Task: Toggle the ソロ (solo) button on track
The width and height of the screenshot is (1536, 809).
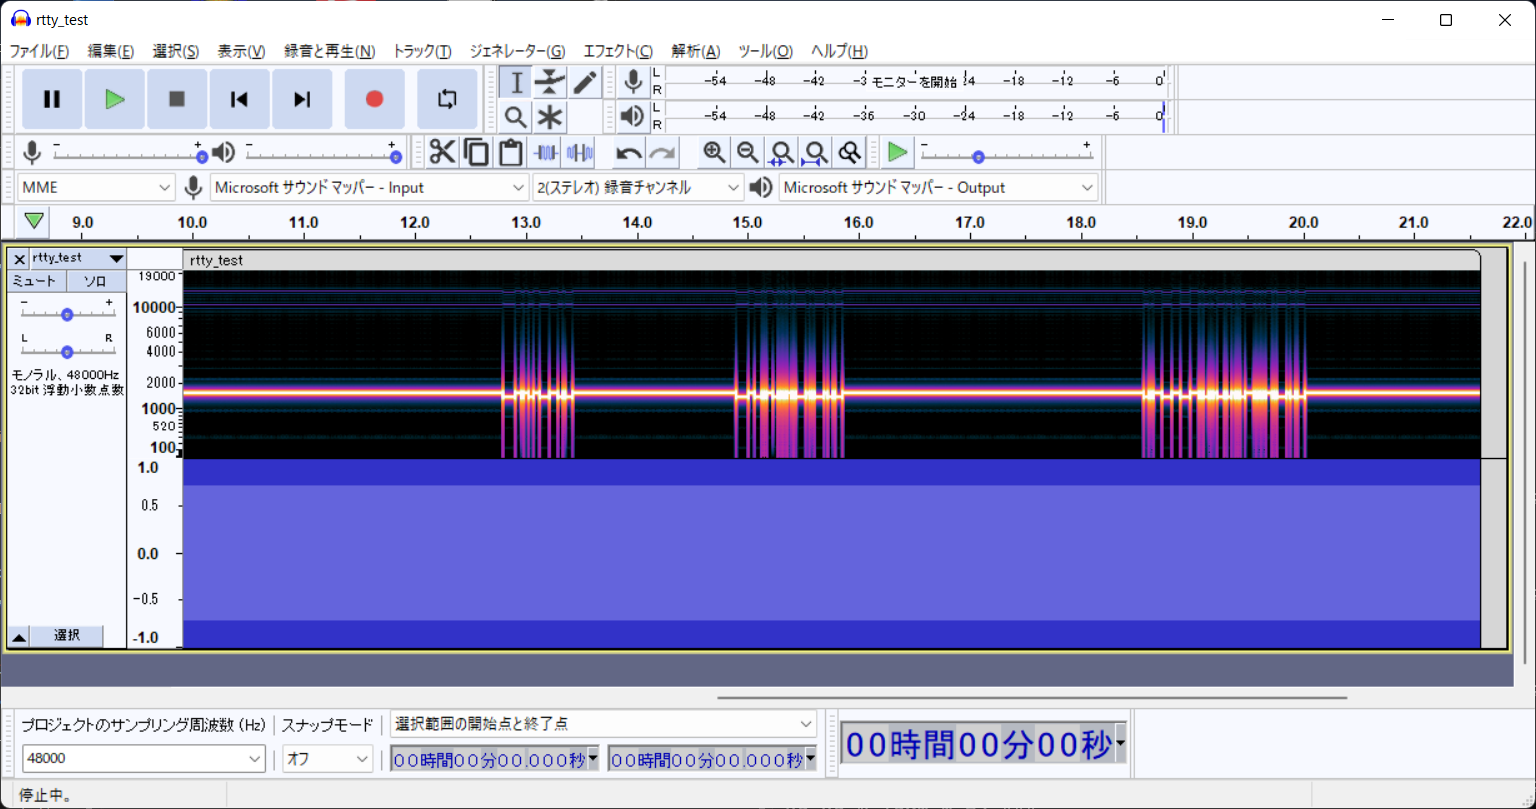Action: (95, 281)
